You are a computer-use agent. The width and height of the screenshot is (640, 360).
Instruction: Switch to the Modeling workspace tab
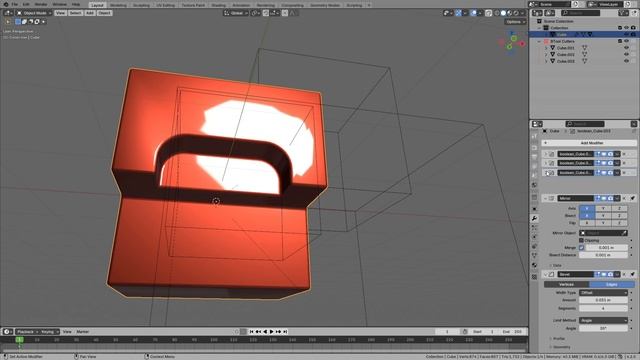[118, 5]
